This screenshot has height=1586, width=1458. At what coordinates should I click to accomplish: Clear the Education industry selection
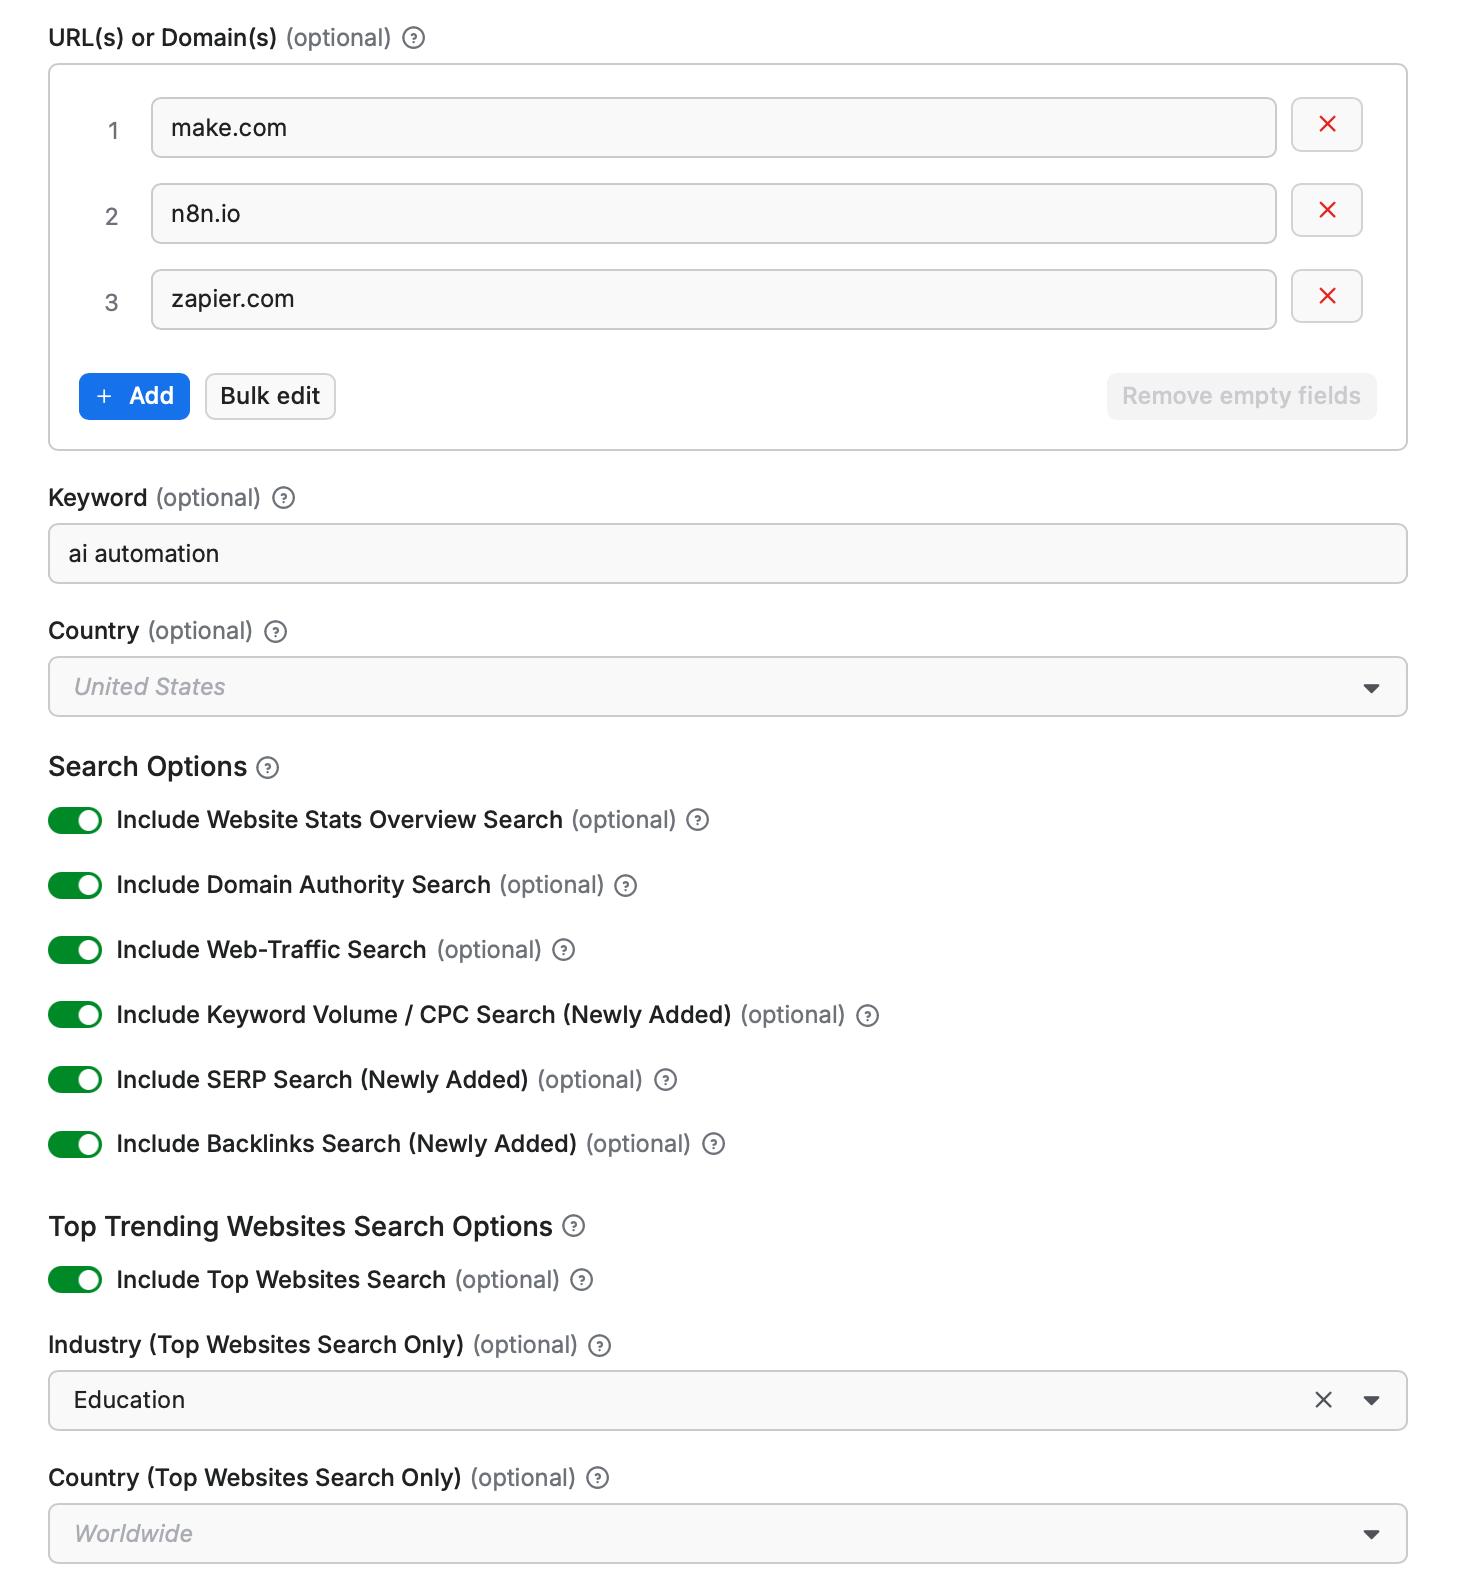coord(1323,1400)
